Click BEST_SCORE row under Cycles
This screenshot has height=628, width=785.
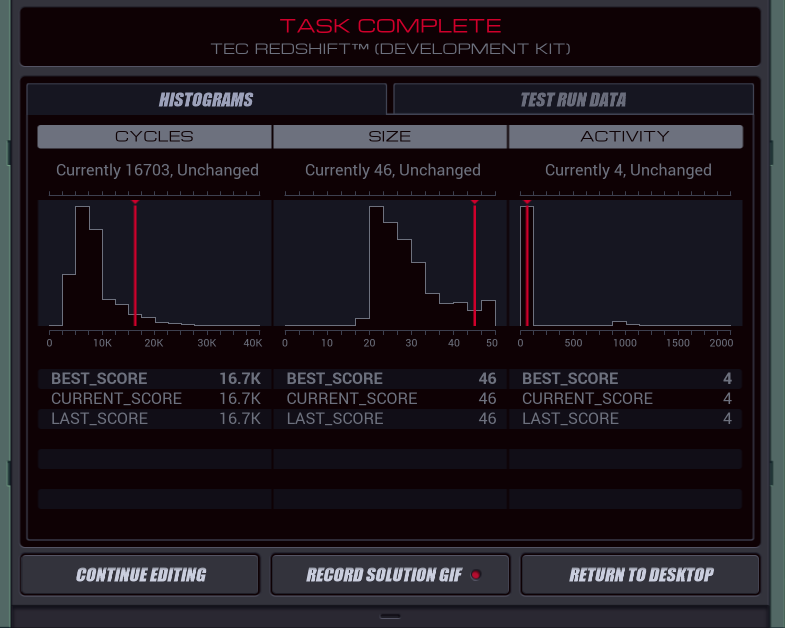pos(155,379)
